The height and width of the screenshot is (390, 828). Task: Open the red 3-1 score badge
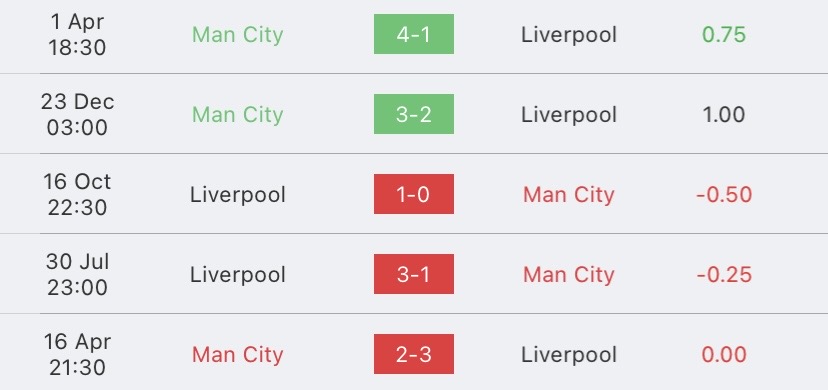(413, 274)
